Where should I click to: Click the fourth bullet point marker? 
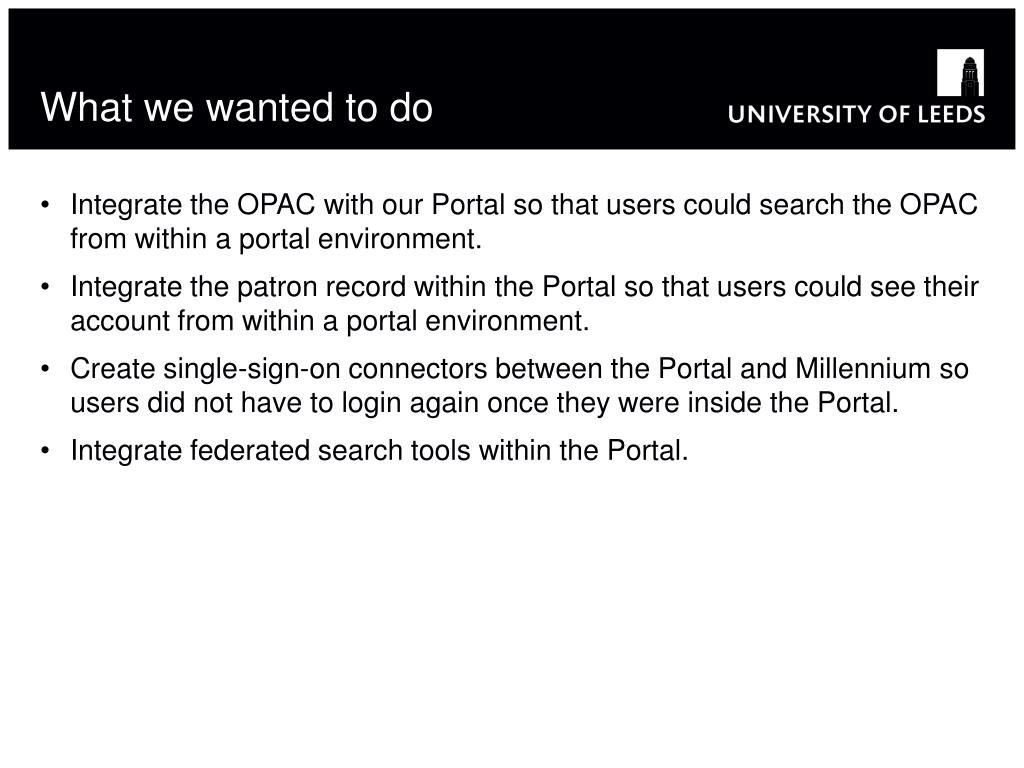pos(45,451)
